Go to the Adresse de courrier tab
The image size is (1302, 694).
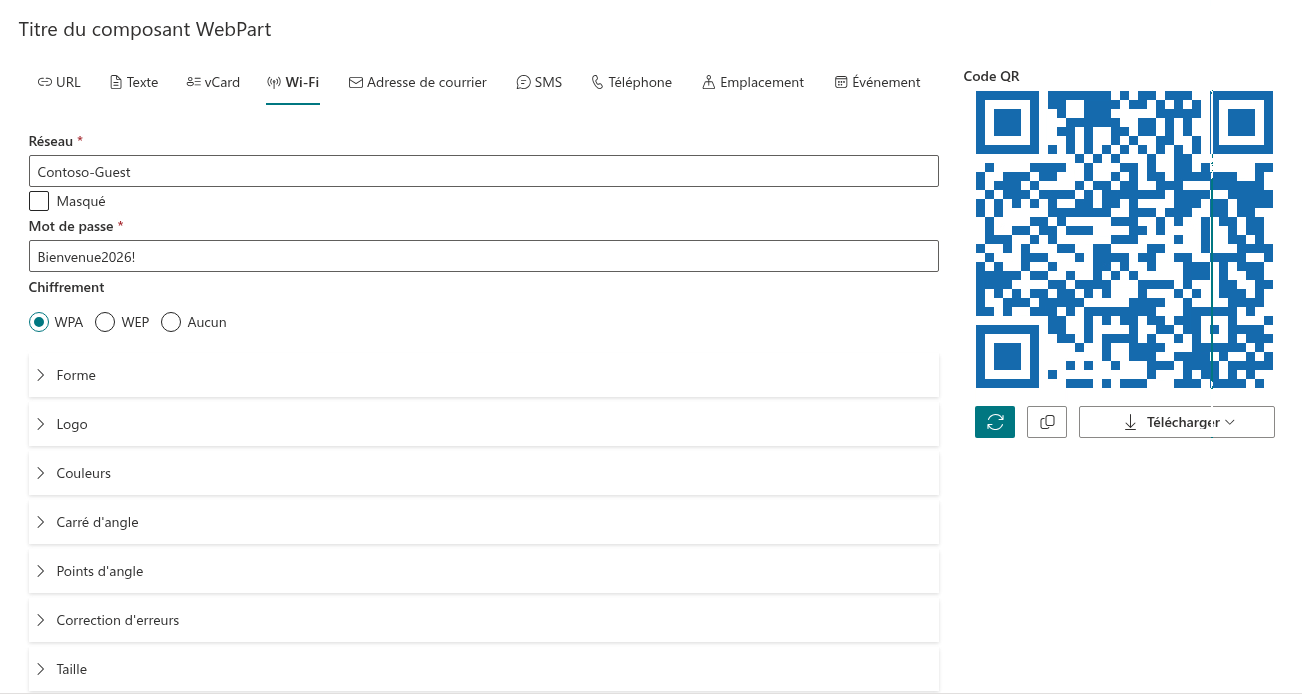click(418, 82)
